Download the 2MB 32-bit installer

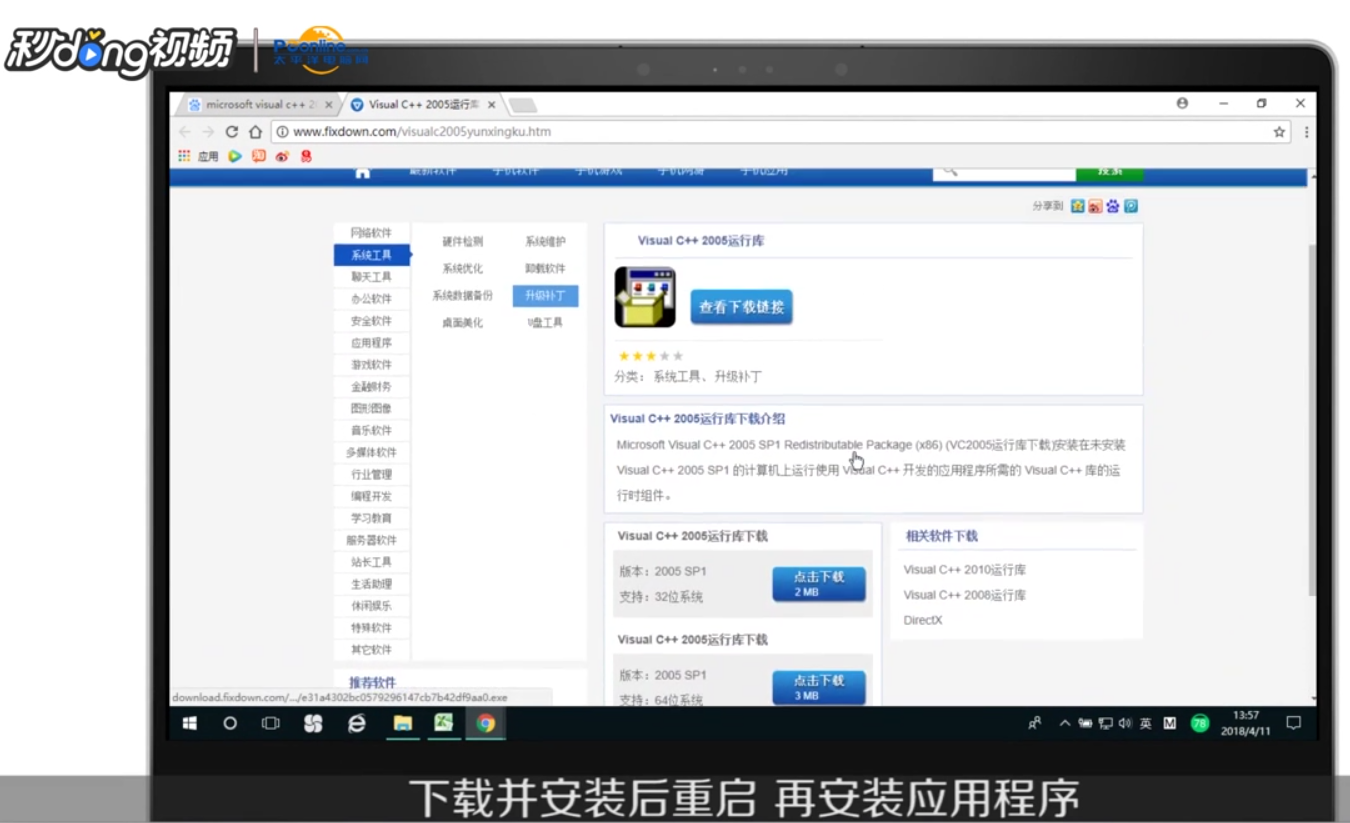pos(818,584)
